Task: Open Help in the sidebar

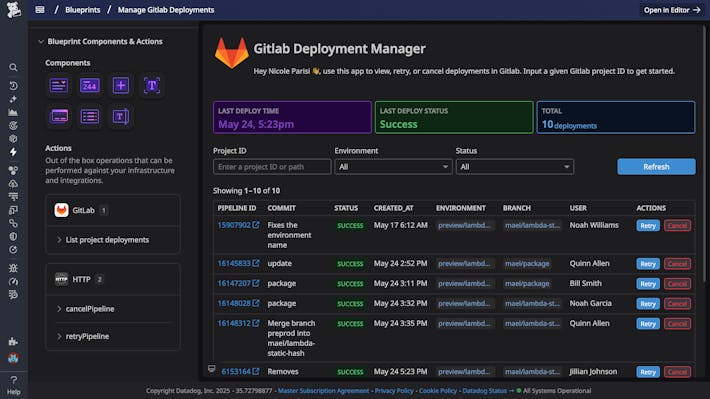Action: [14, 385]
